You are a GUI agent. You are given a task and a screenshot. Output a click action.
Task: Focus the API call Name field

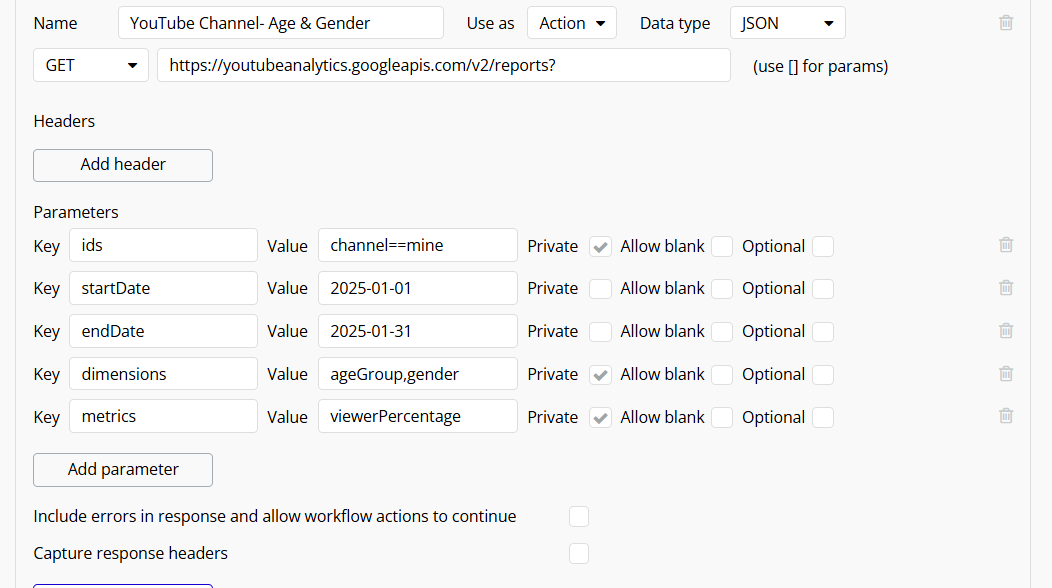pyautogui.click(x=280, y=23)
